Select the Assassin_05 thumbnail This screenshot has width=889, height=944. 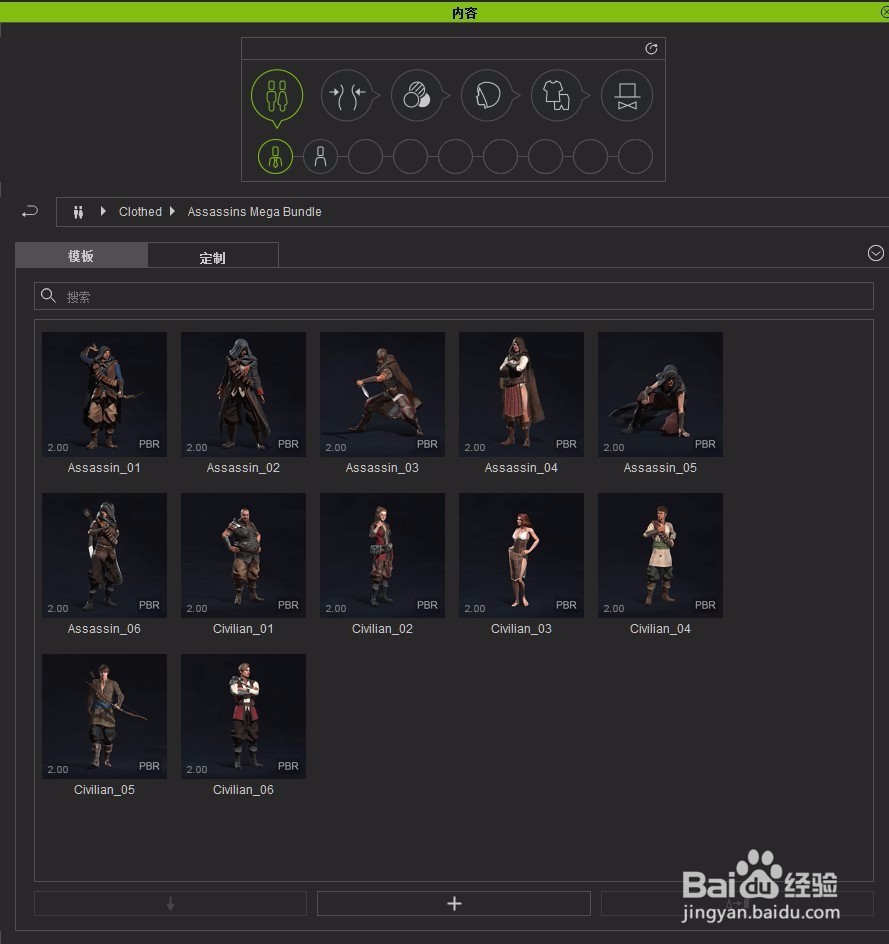(660, 394)
